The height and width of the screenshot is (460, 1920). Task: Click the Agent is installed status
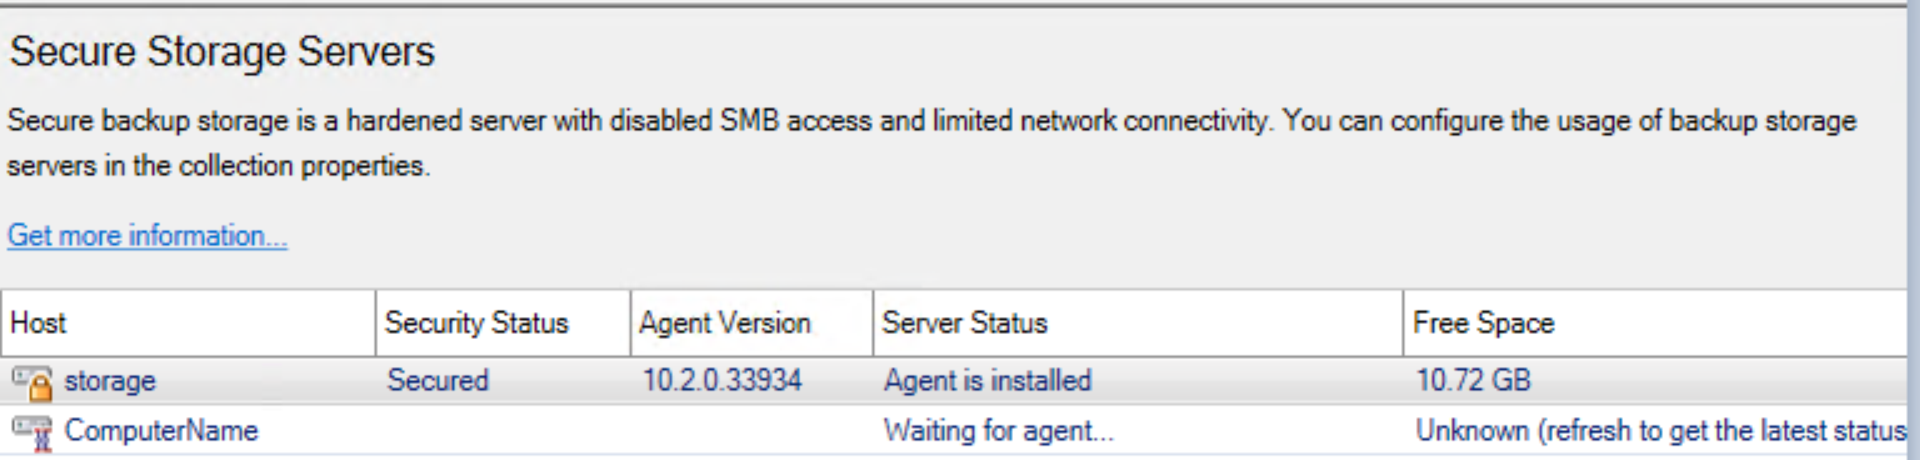tap(987, 381)
